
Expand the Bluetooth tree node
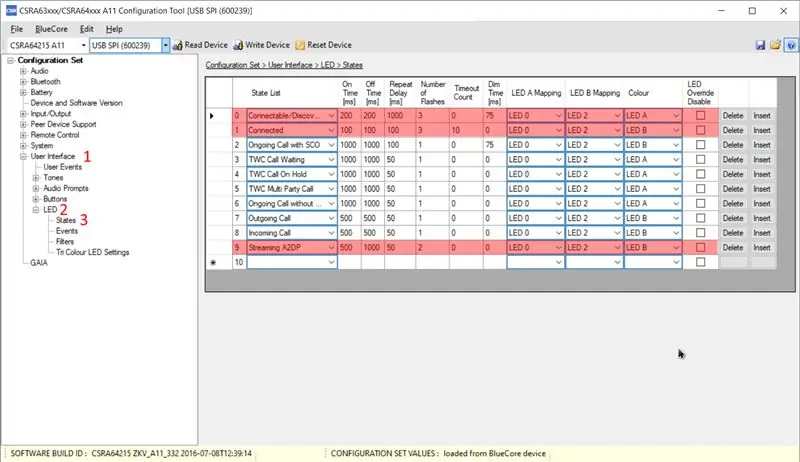click(23, 82)
